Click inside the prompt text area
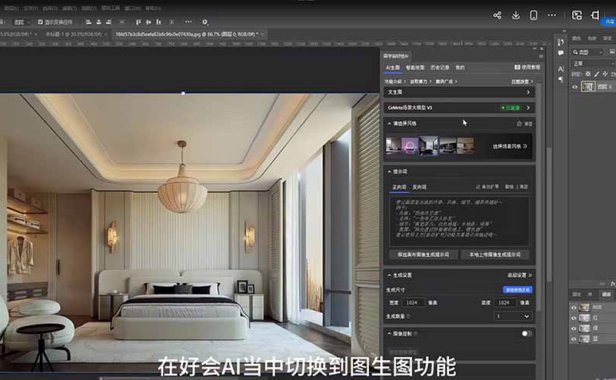 [459, 221]
